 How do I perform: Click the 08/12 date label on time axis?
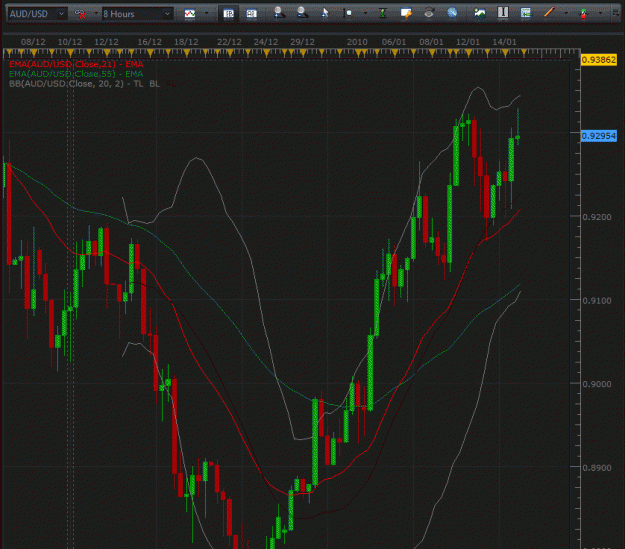click(33, 42)
